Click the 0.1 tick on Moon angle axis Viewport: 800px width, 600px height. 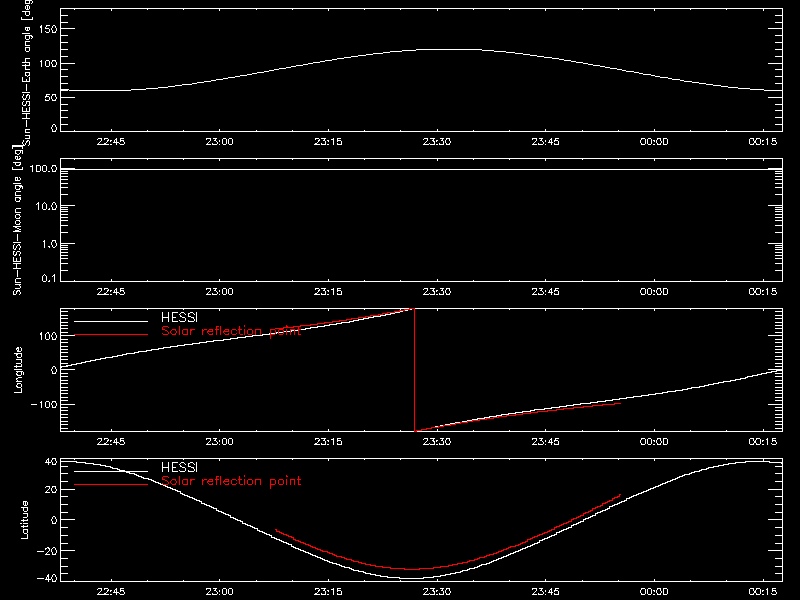pos(49,278)
